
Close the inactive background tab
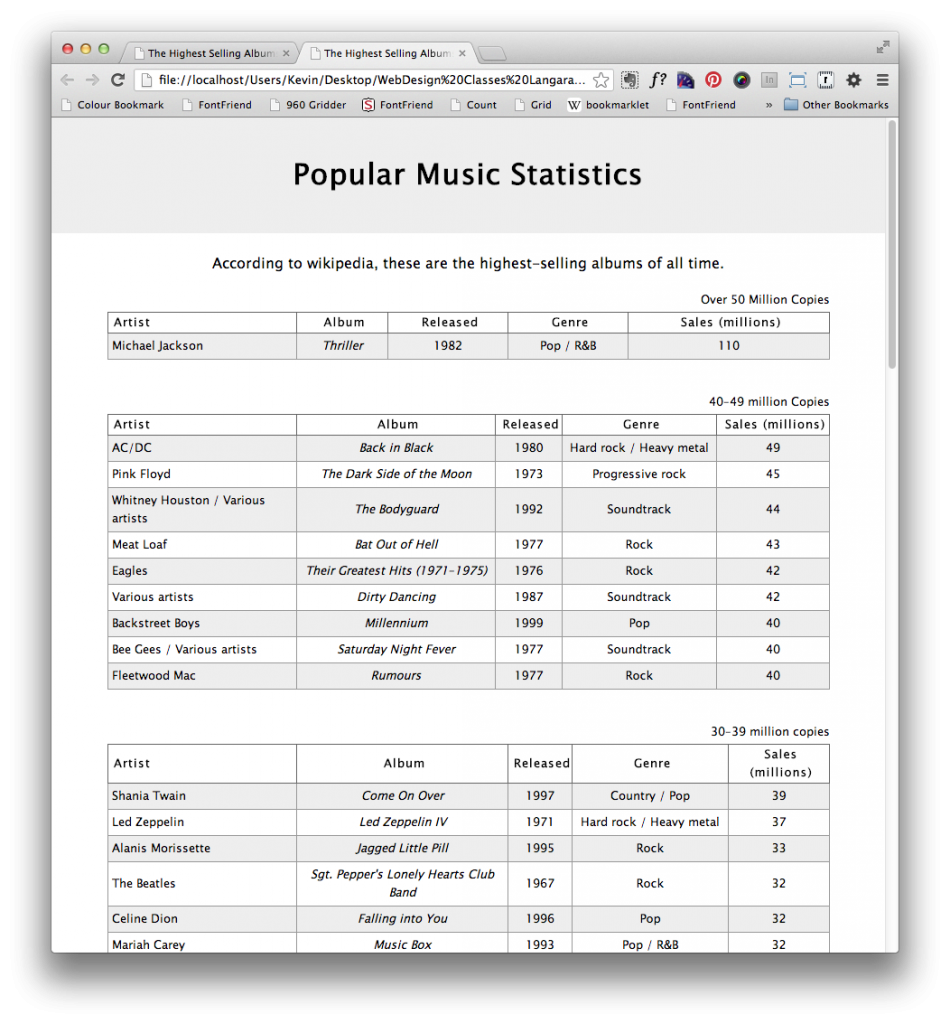(x=286, y=54)
